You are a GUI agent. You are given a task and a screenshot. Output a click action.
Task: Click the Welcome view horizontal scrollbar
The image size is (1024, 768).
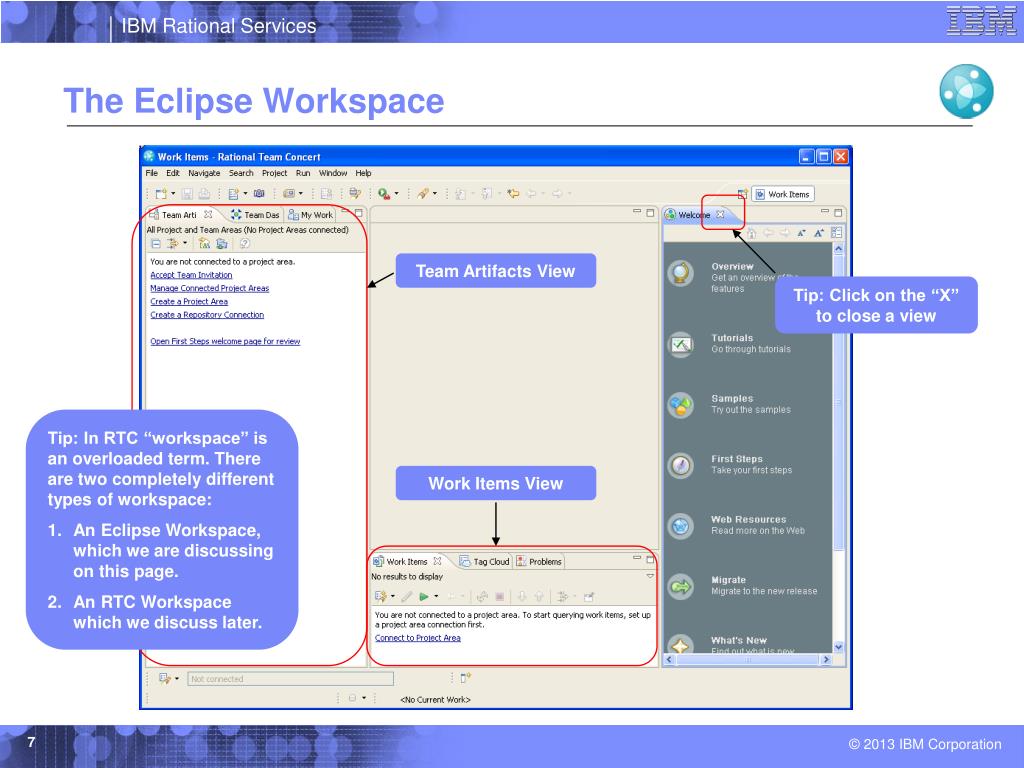coord(748,660)
